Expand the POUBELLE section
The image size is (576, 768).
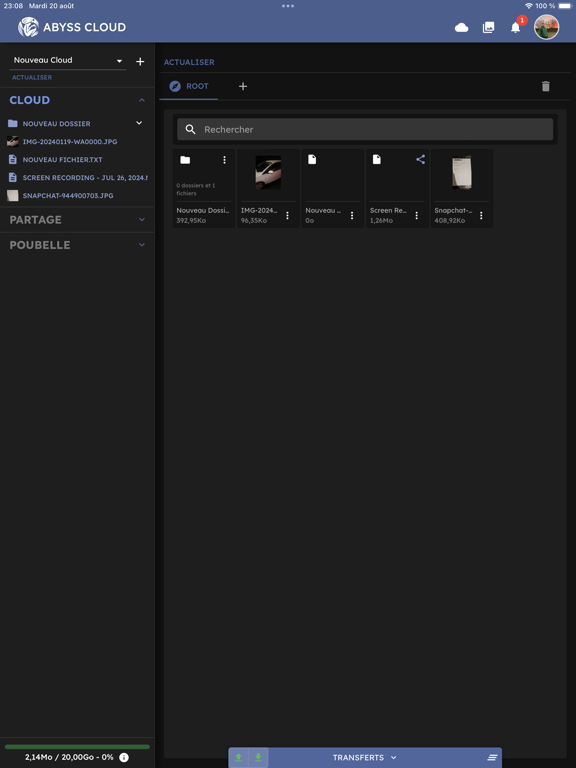click(142, 244)
